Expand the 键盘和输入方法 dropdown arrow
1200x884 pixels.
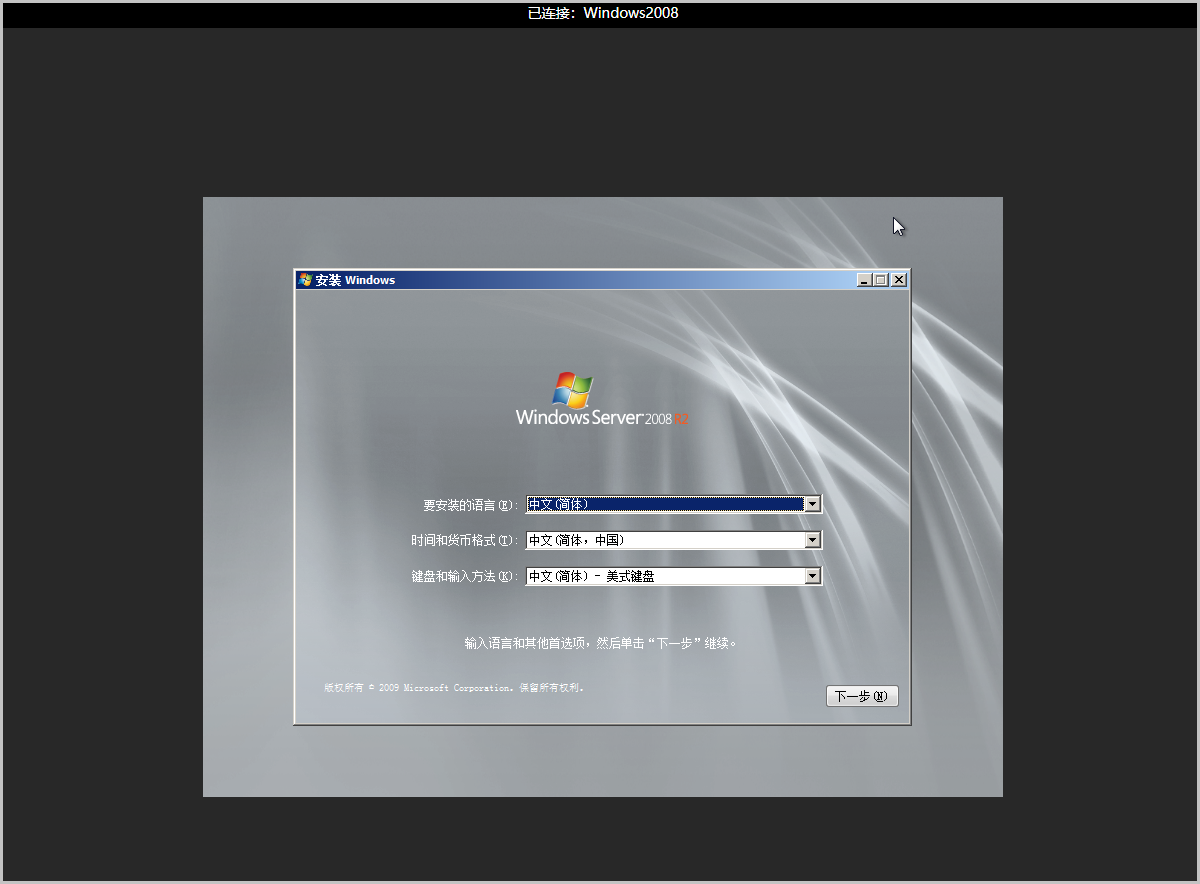tap(813, 576)
